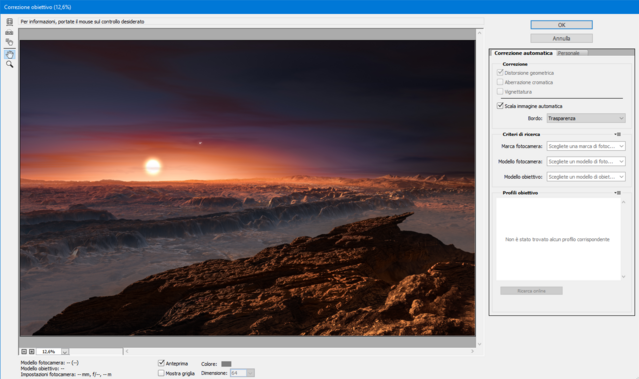Select the Move Grid tool
The image size is (639, 379).
coord(9,42)
